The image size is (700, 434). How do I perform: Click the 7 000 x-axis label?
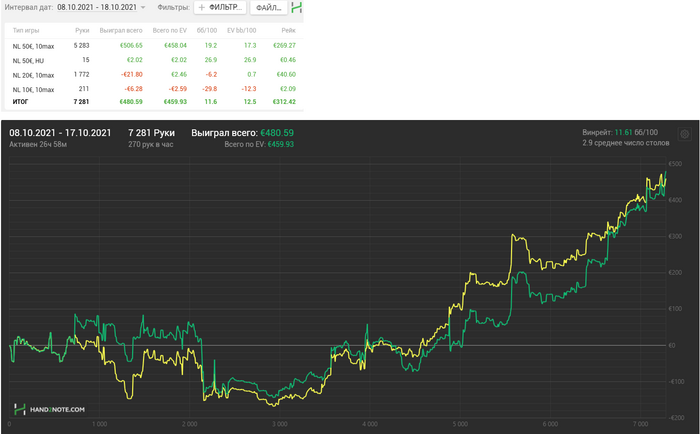[641, 424]
